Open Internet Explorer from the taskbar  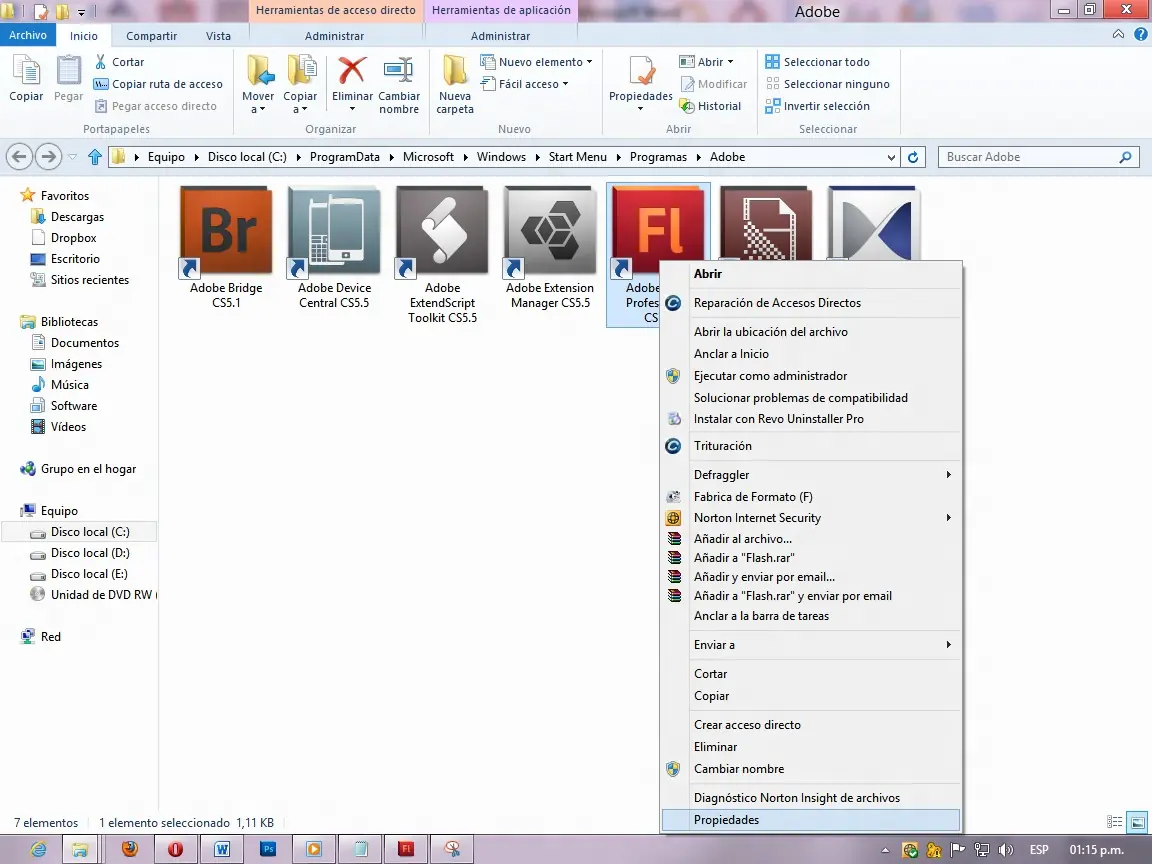(37, 849)
